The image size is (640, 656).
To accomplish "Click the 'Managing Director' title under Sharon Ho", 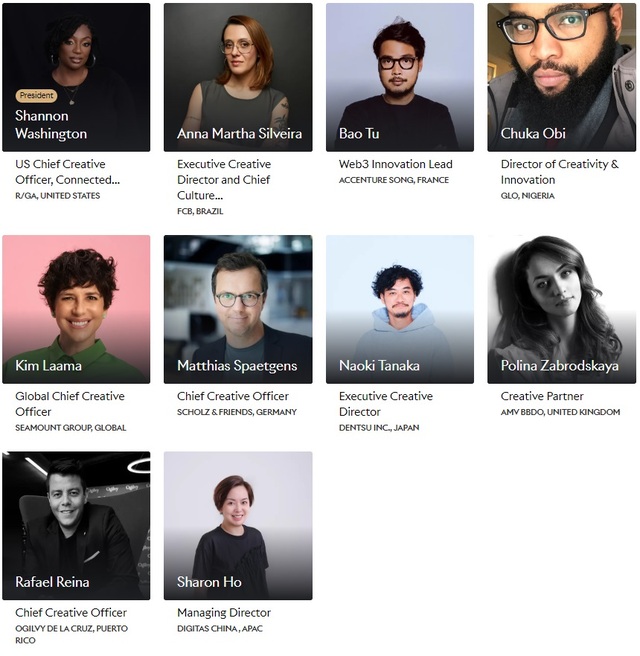I will pyautogui.click(x=224, y=613).
